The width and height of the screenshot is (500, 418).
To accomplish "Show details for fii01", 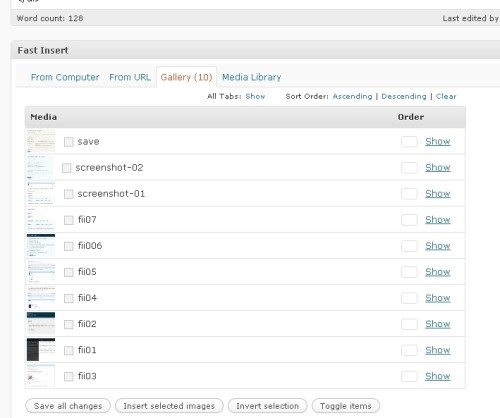I will [438, 350].
